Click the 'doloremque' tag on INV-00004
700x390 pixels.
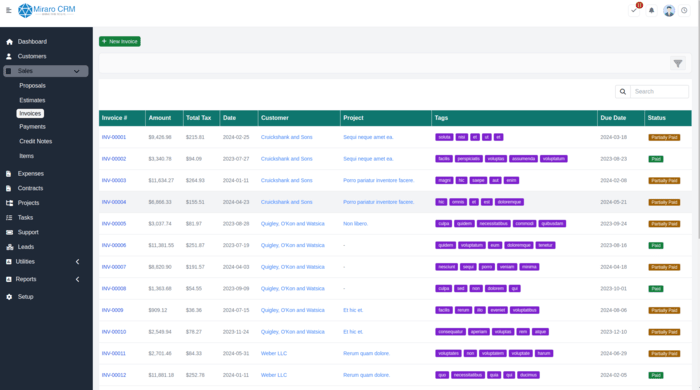click(x=509, y=202)
